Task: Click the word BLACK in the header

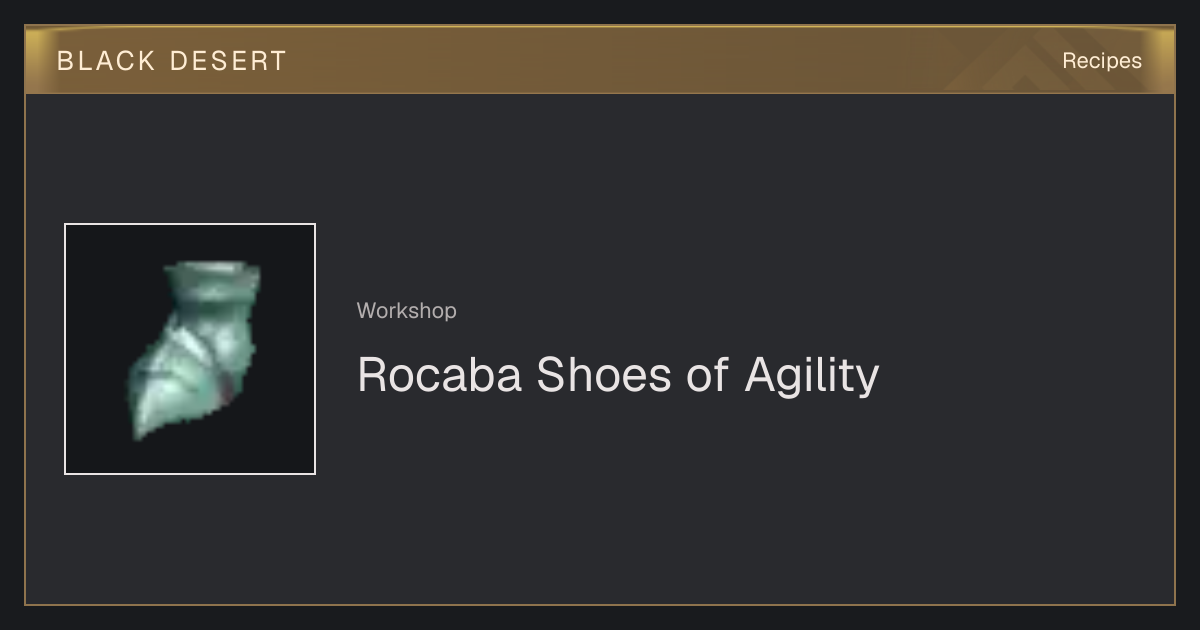Action: click(106, 61)
